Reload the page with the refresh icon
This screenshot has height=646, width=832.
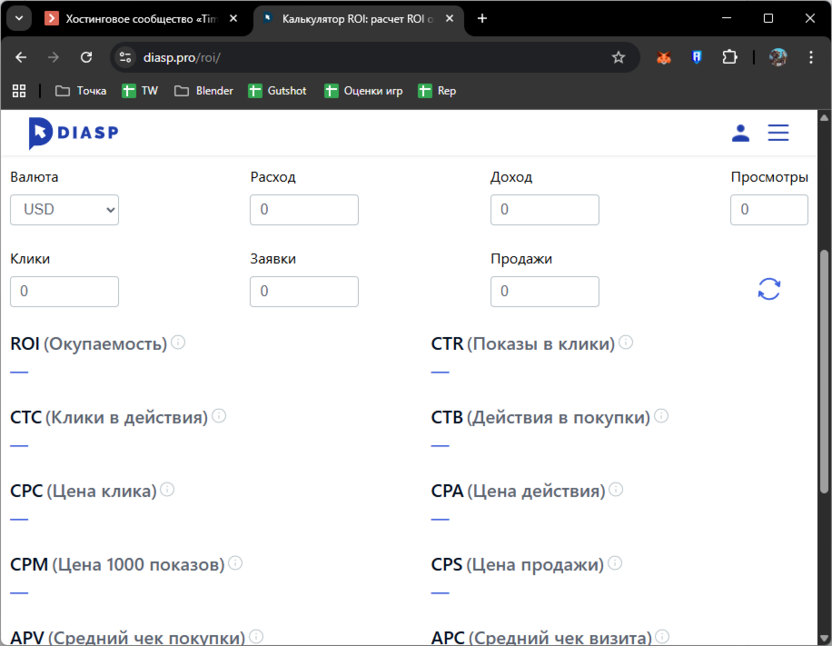pos(87,57)
